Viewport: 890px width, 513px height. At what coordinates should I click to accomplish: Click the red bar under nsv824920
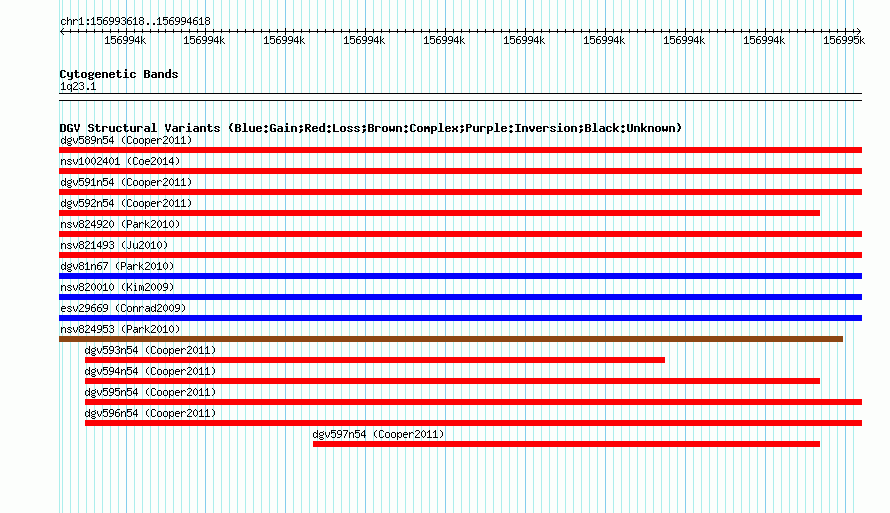click(460, 234)
